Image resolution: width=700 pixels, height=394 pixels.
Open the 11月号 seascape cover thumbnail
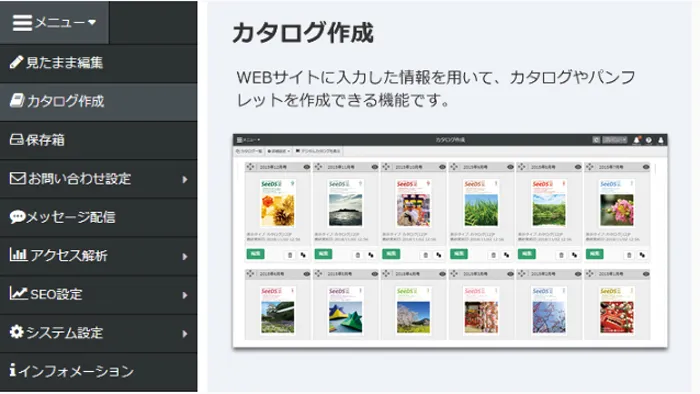[346, 203]
